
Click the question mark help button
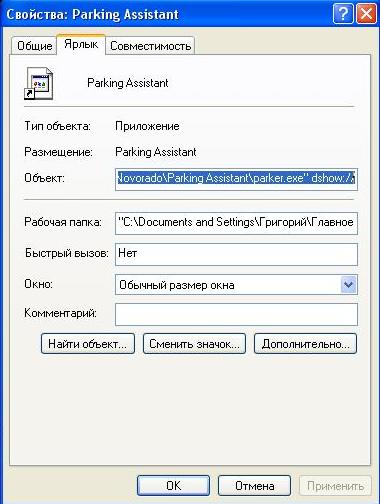[343, 15]
